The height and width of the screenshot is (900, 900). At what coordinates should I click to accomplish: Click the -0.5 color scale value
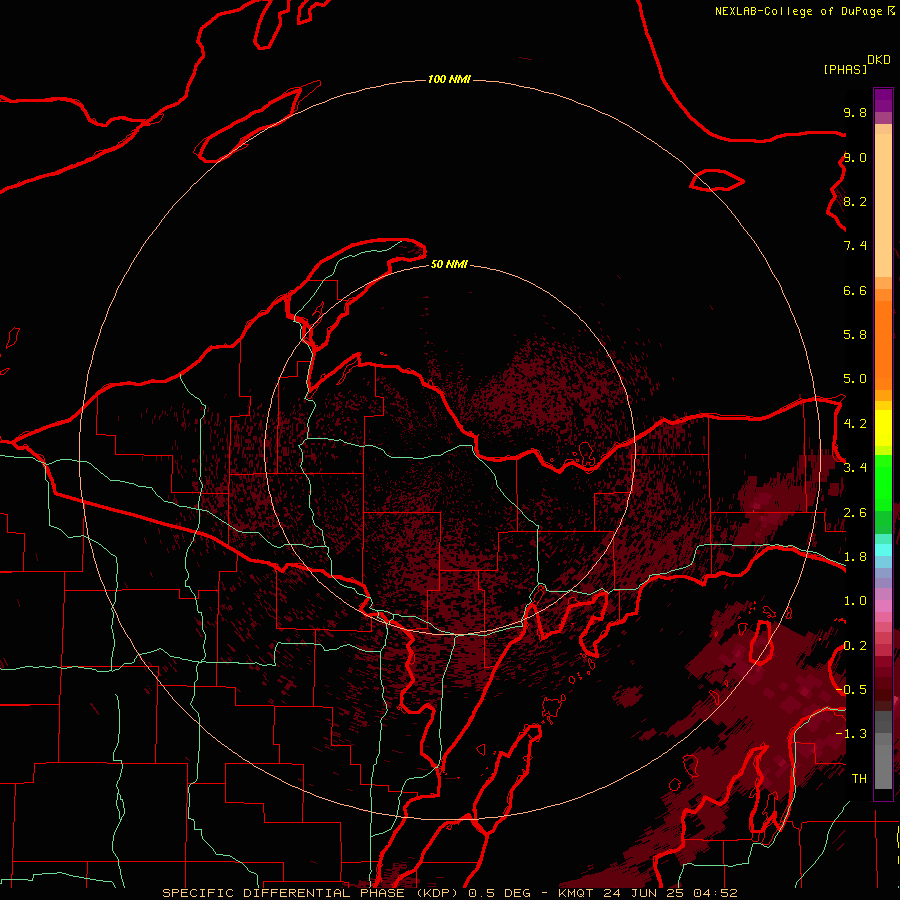tap(851, 690)
